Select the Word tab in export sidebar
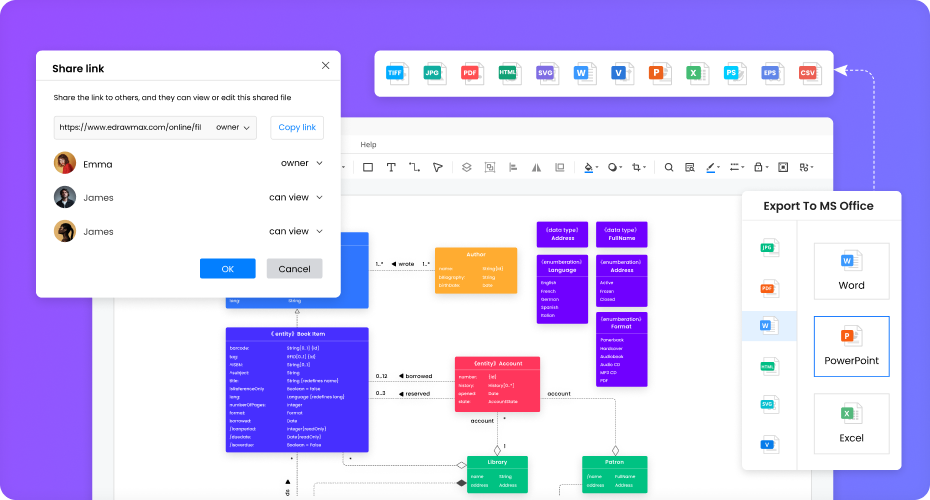Screen dimensions: 930x500 pos(769,325)
